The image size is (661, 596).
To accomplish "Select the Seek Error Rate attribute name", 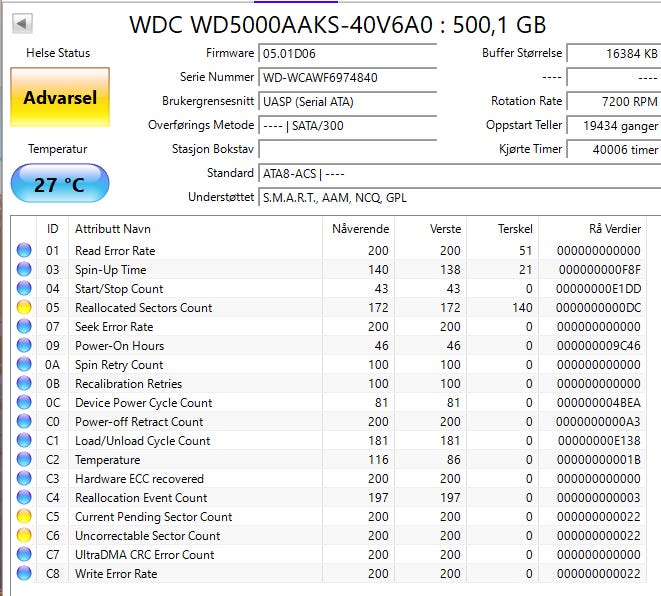I will (x=114, y=327).
